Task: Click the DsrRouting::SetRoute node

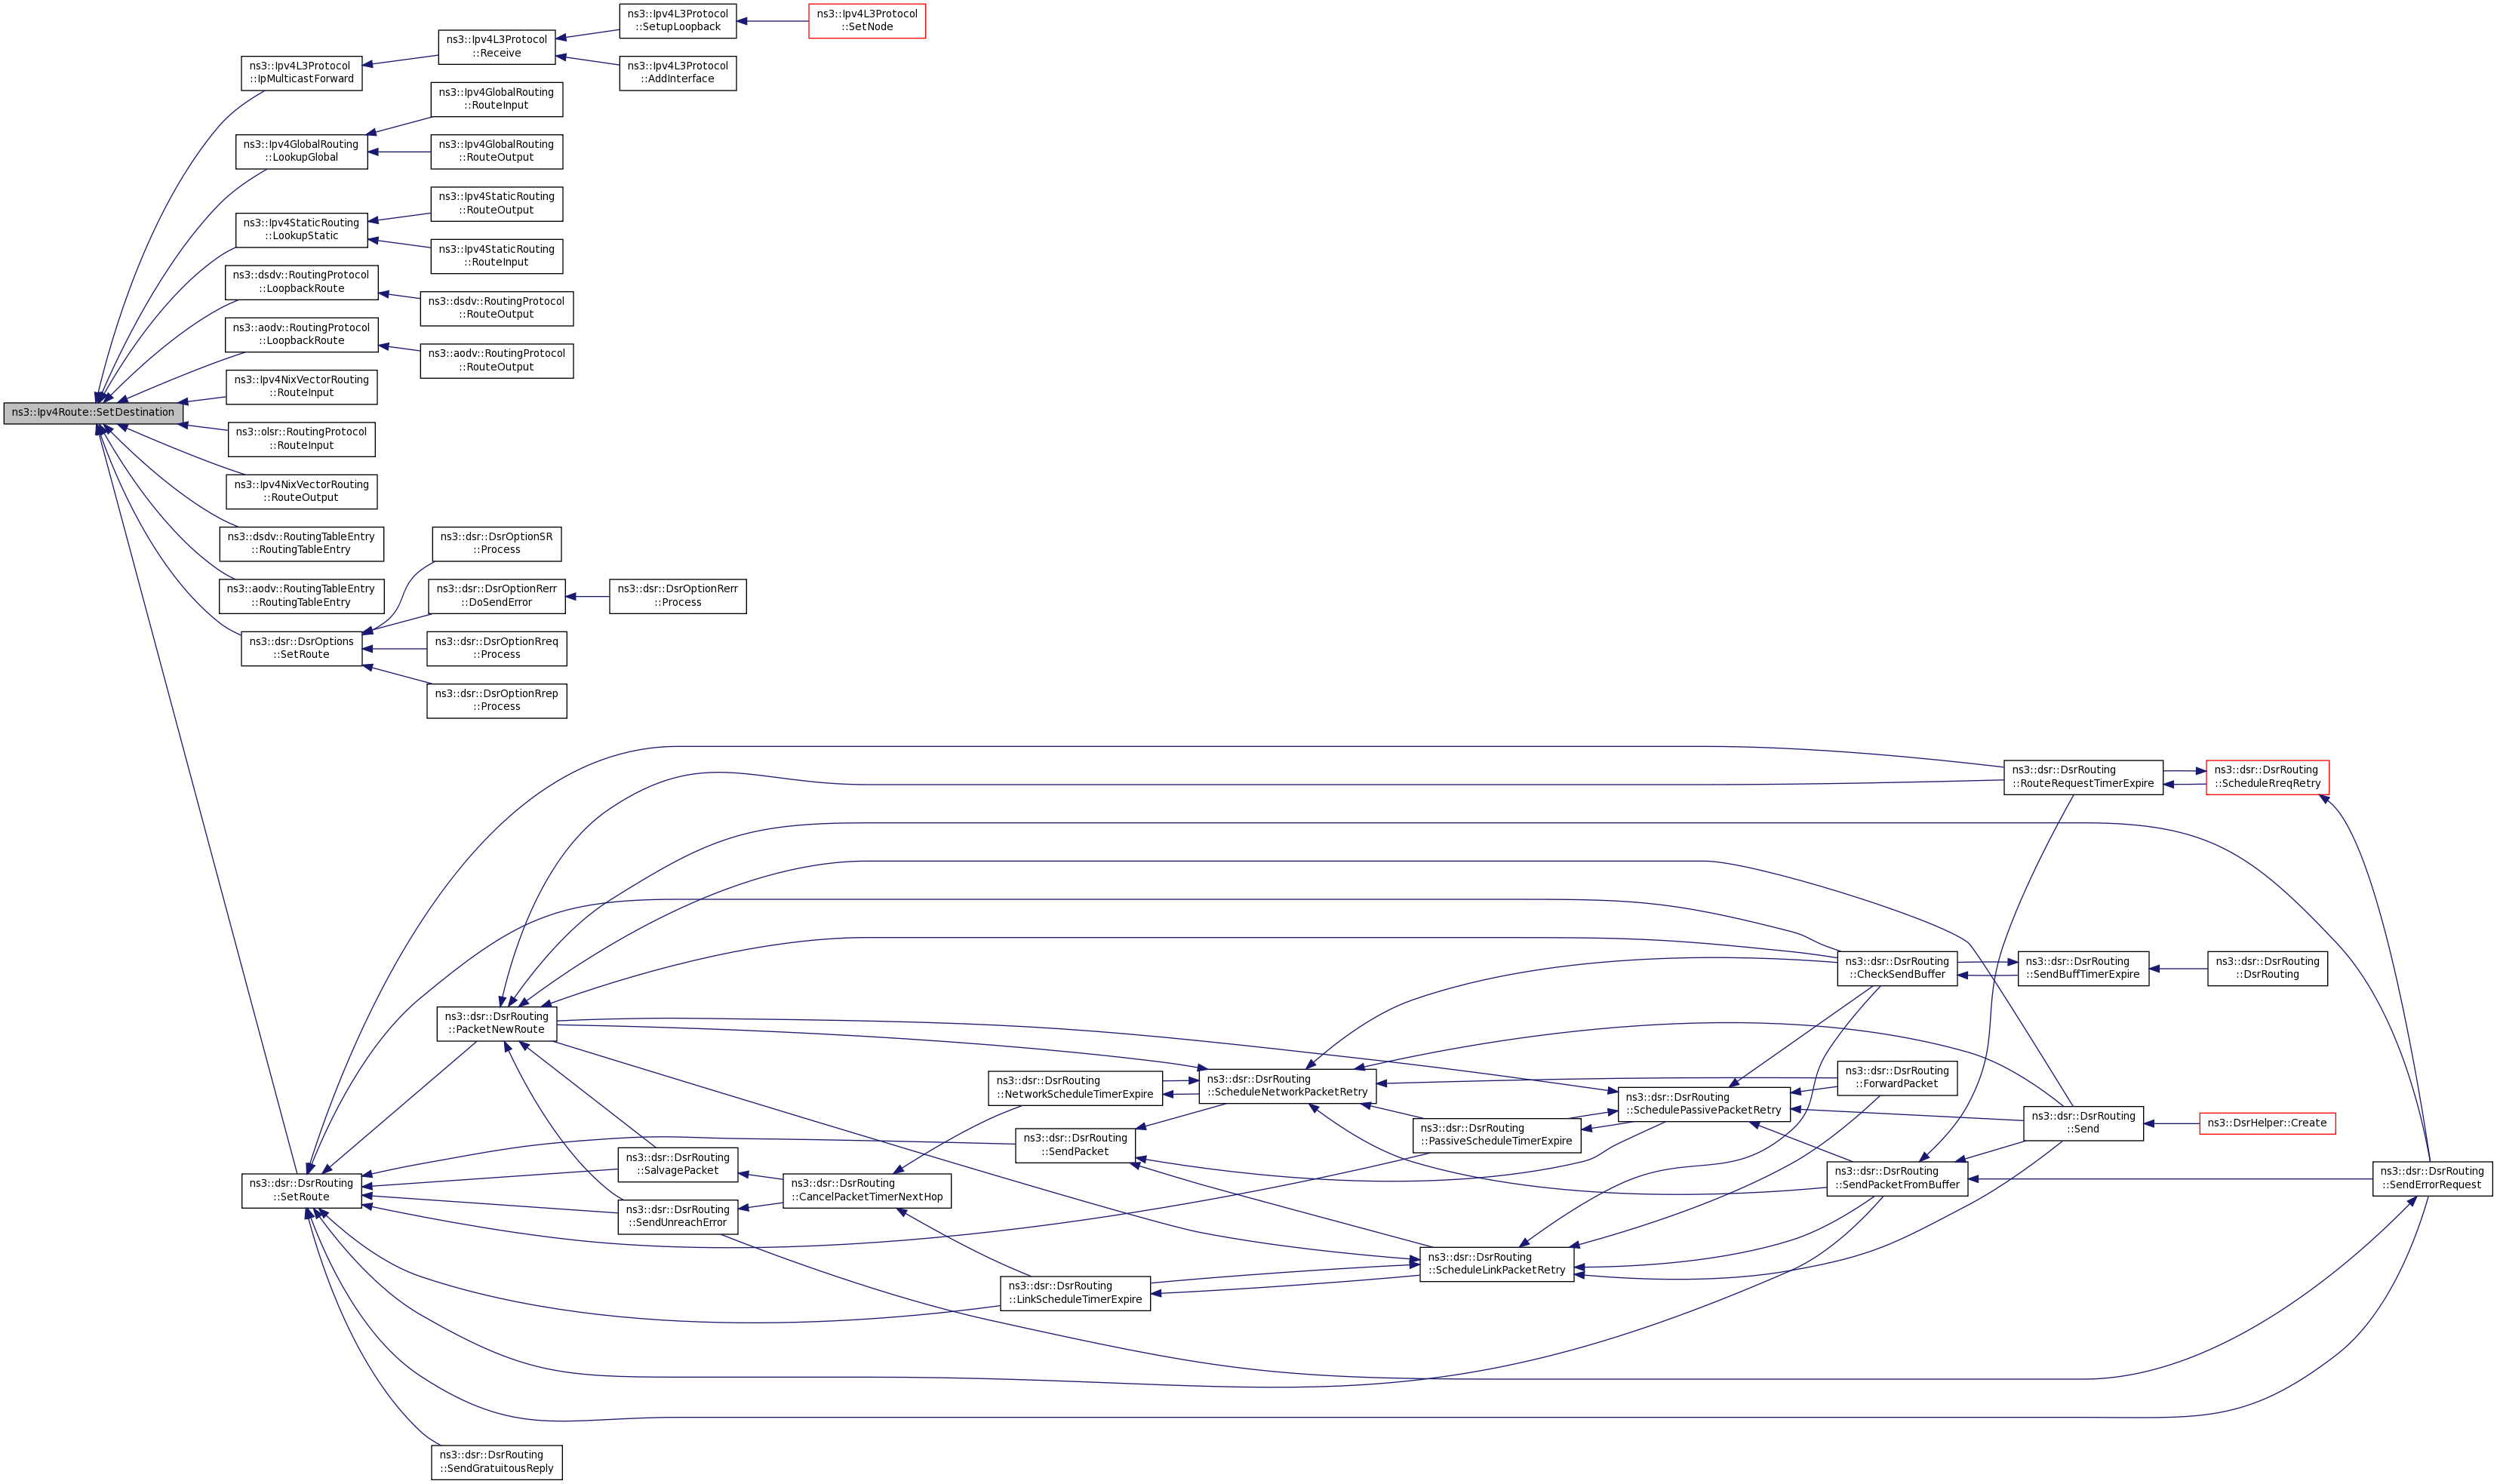Action: tap(301, 1190)
